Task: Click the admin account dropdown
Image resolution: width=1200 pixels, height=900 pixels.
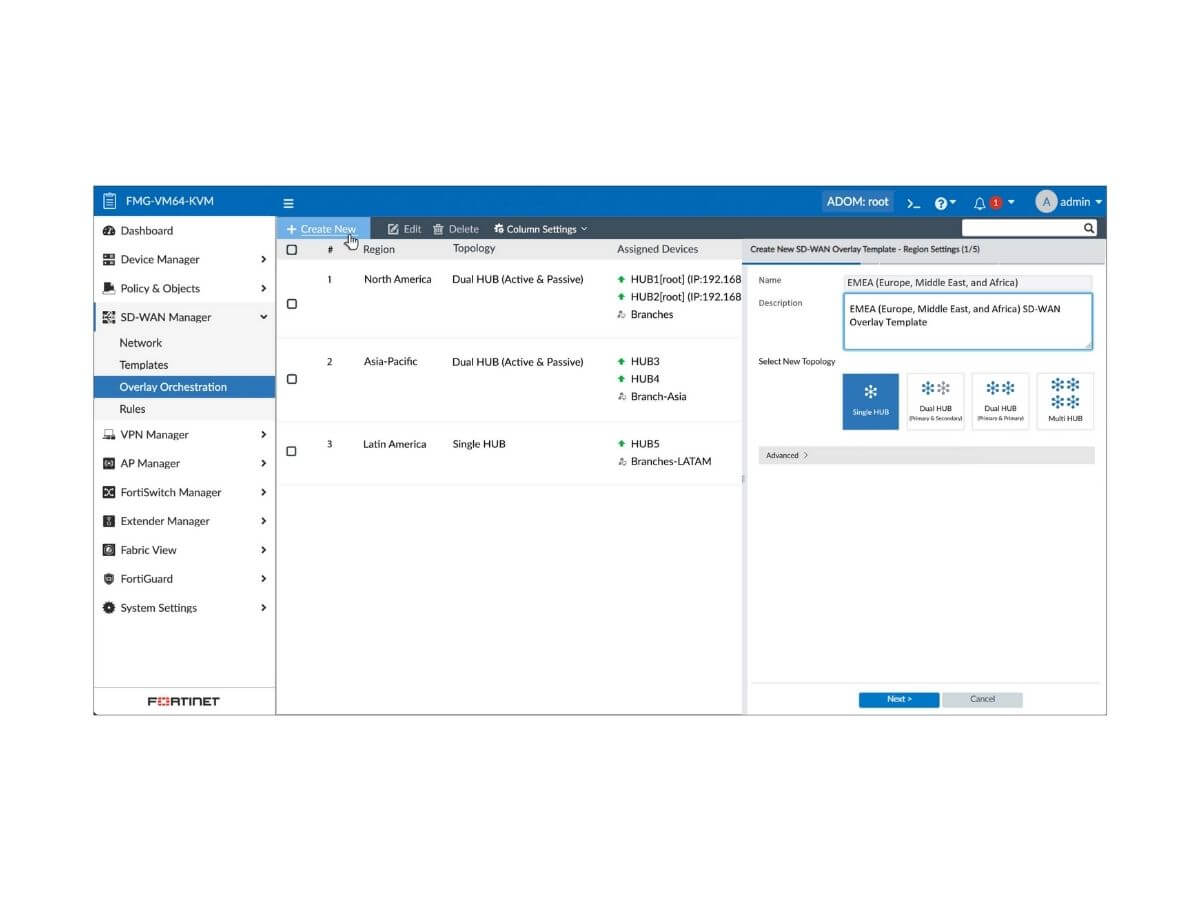Action: tap(1072, 202)
